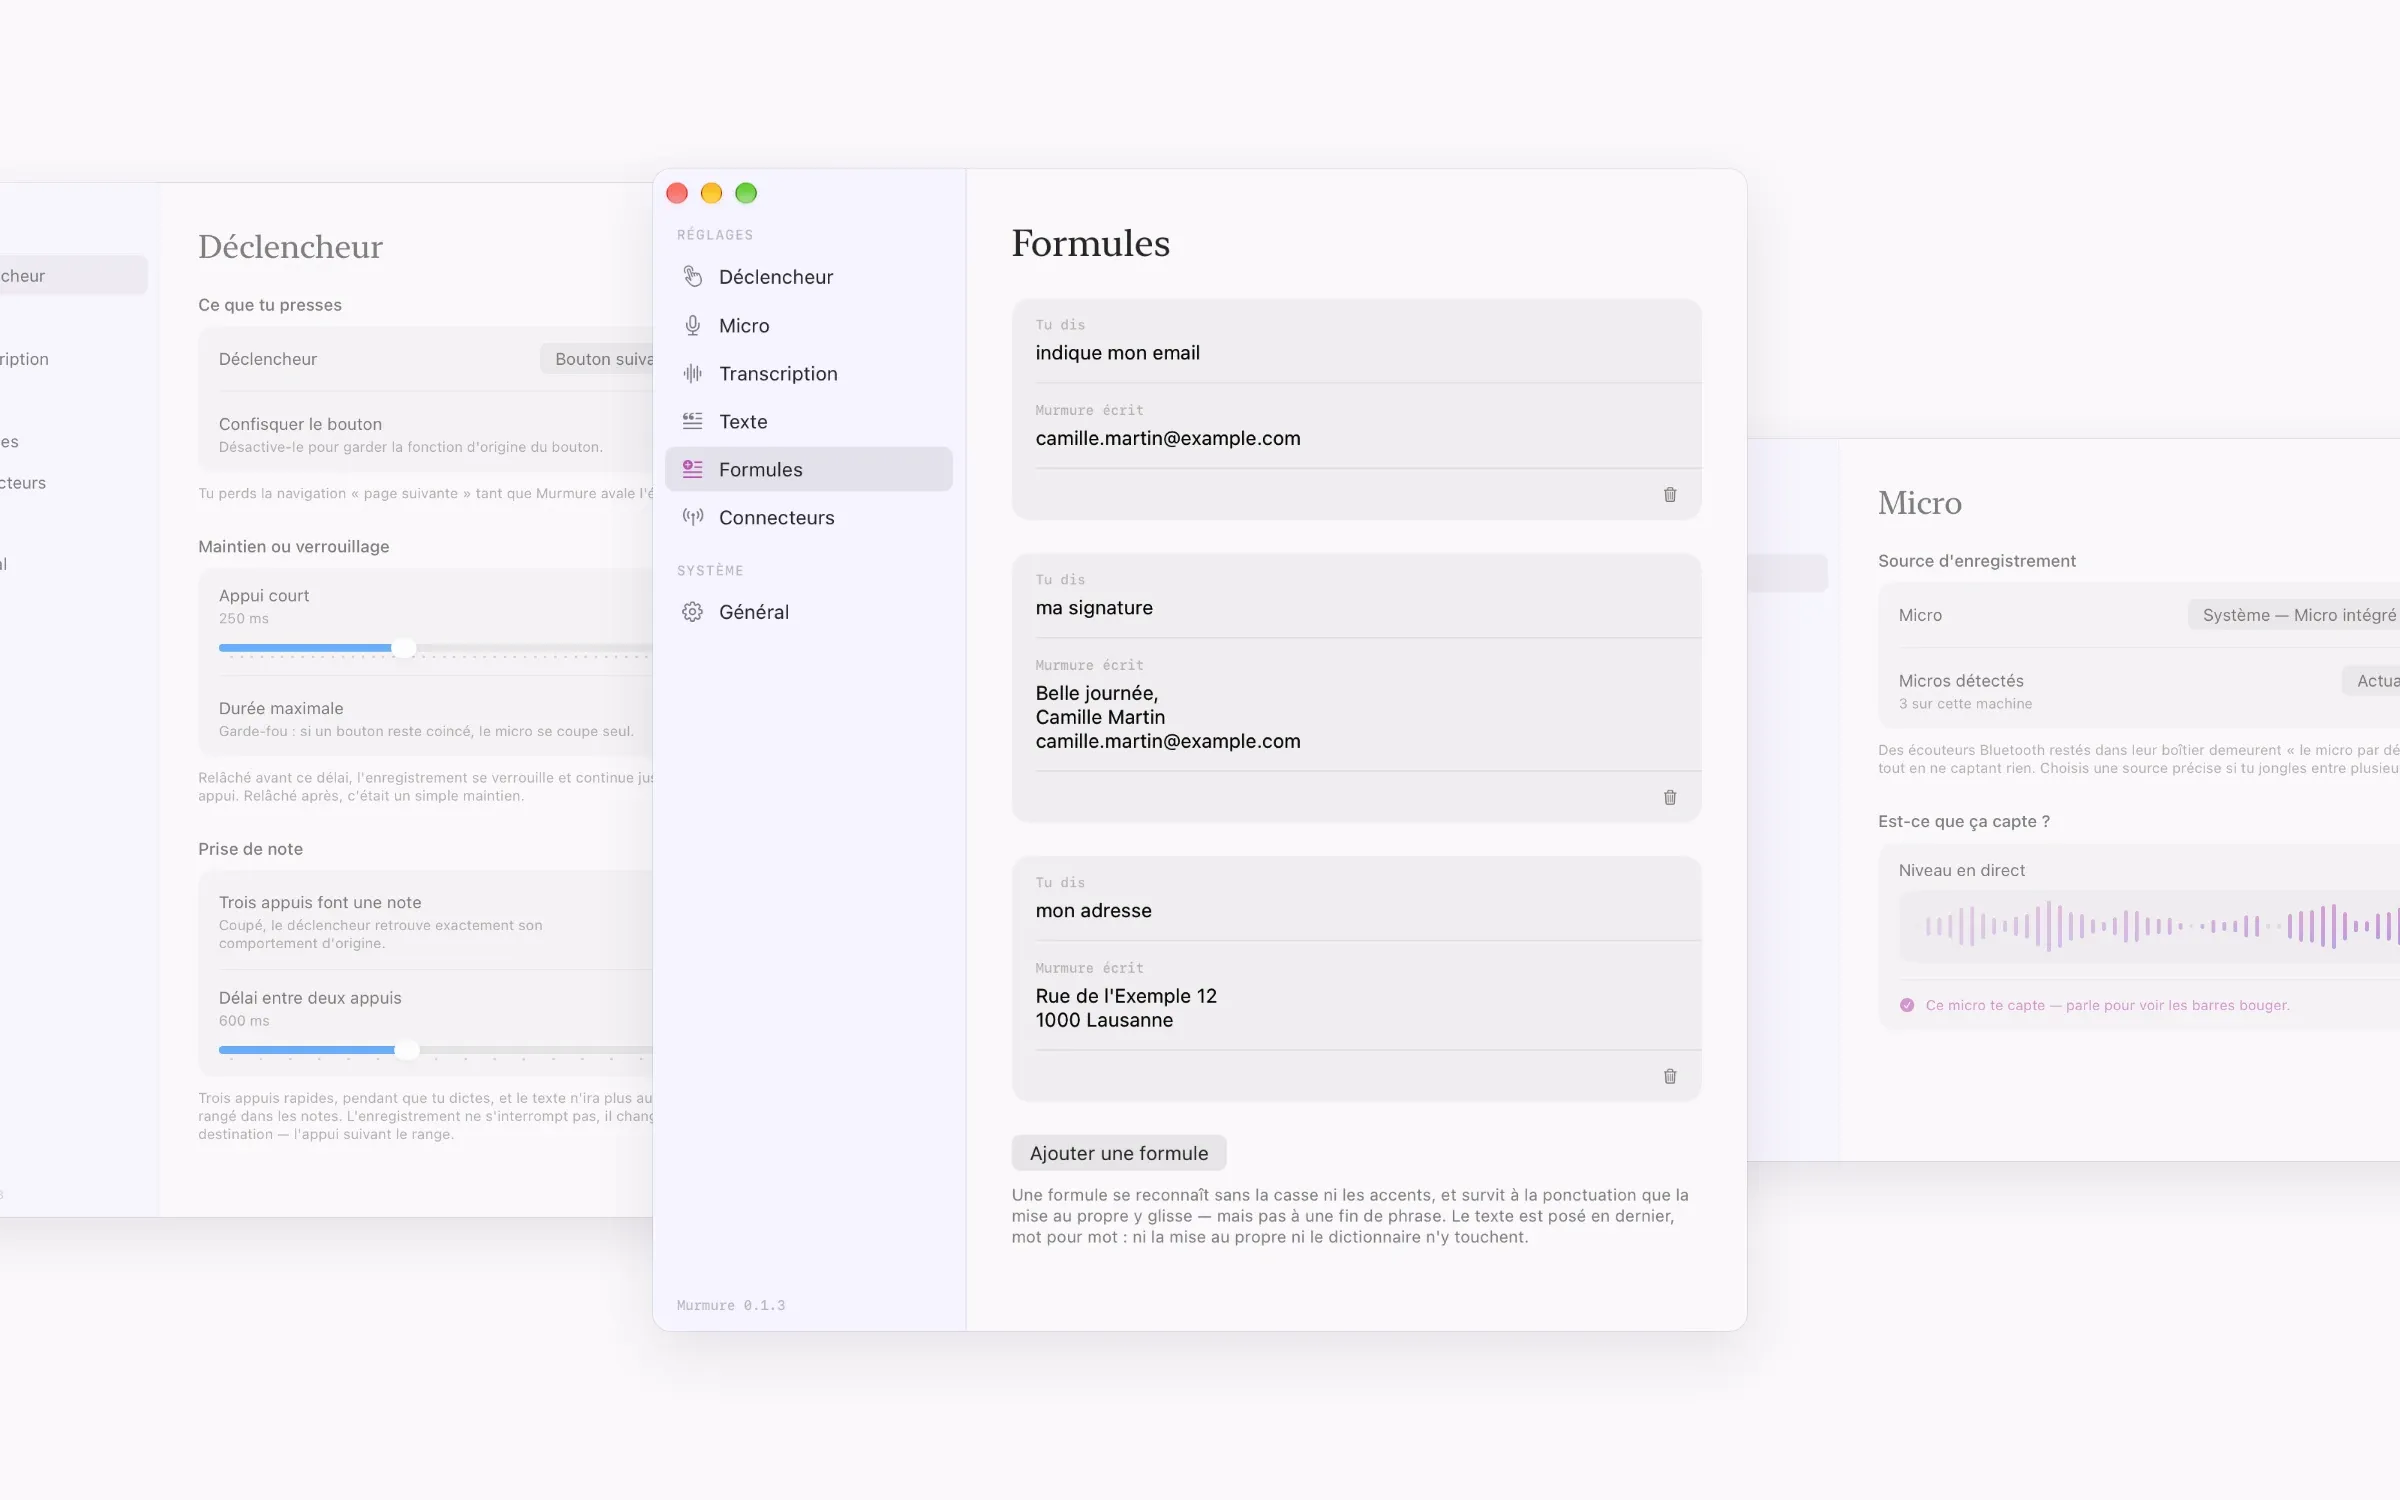The height and width of the screenshot is (1500, 2400).
Task: Switch to the Transcription section
Action: [x=809, y=373]
